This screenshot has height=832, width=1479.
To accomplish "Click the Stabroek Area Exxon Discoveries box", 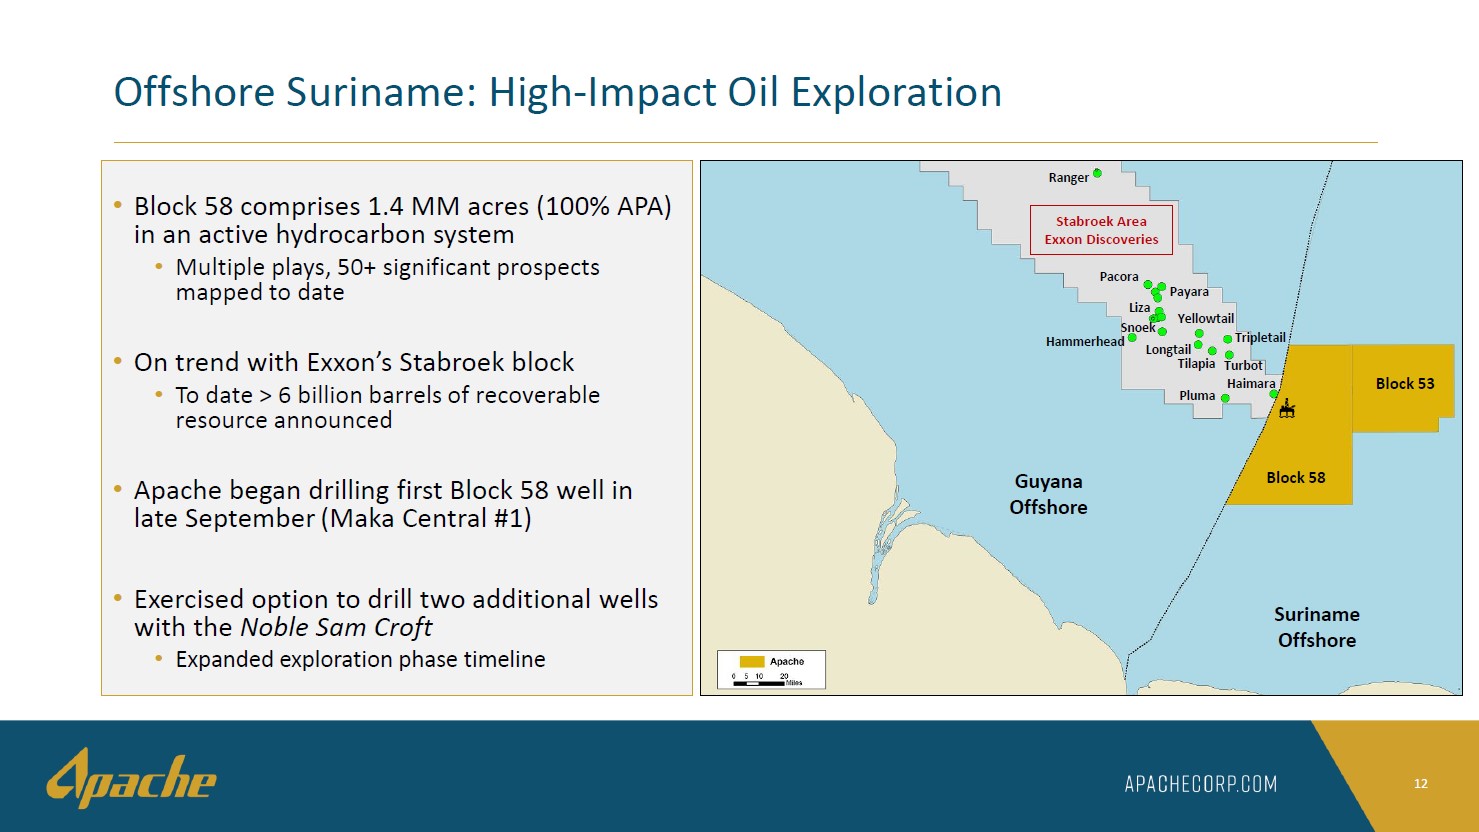I will [x=1101, y=230].
